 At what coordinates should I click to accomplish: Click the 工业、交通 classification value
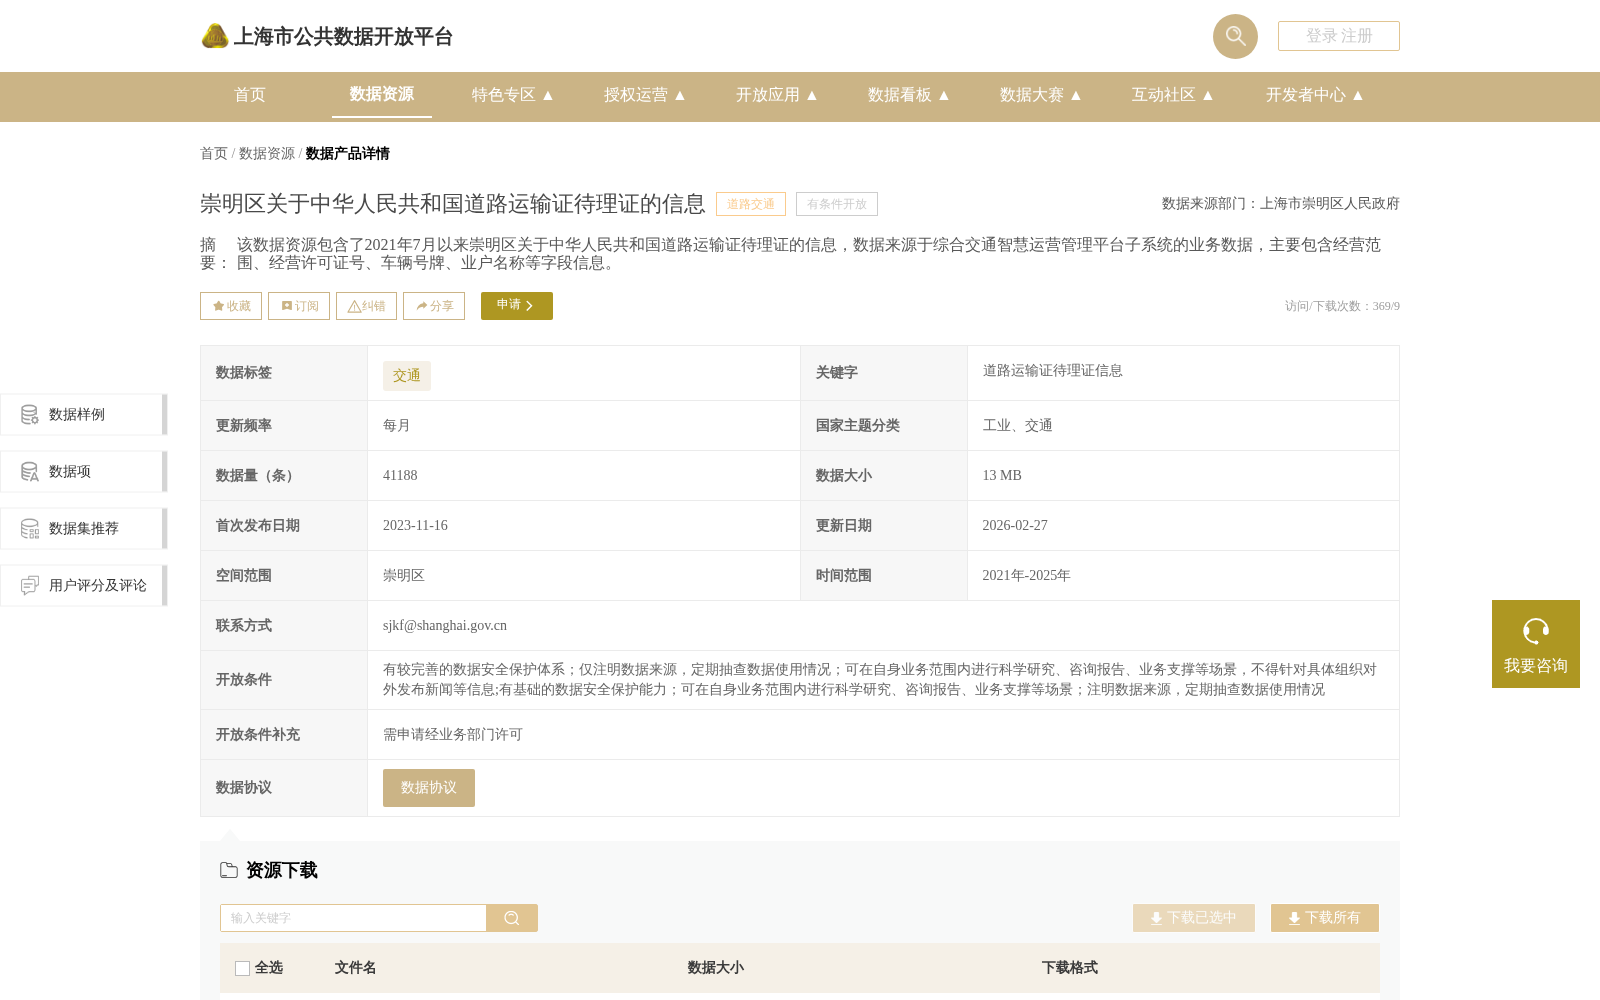tap(1018, 426)
